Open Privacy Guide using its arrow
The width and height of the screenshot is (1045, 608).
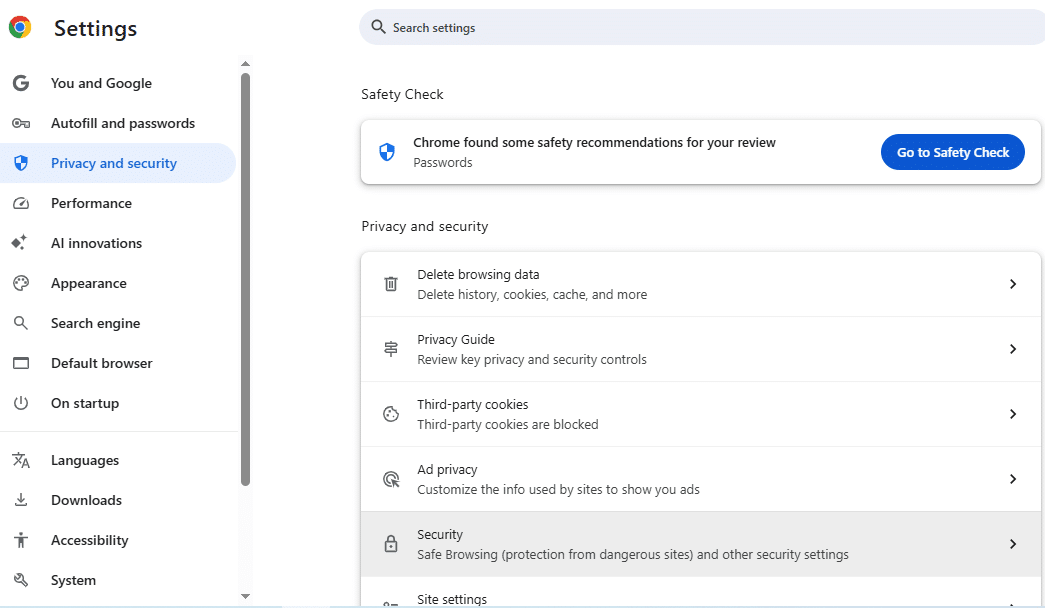[1012, 349]
